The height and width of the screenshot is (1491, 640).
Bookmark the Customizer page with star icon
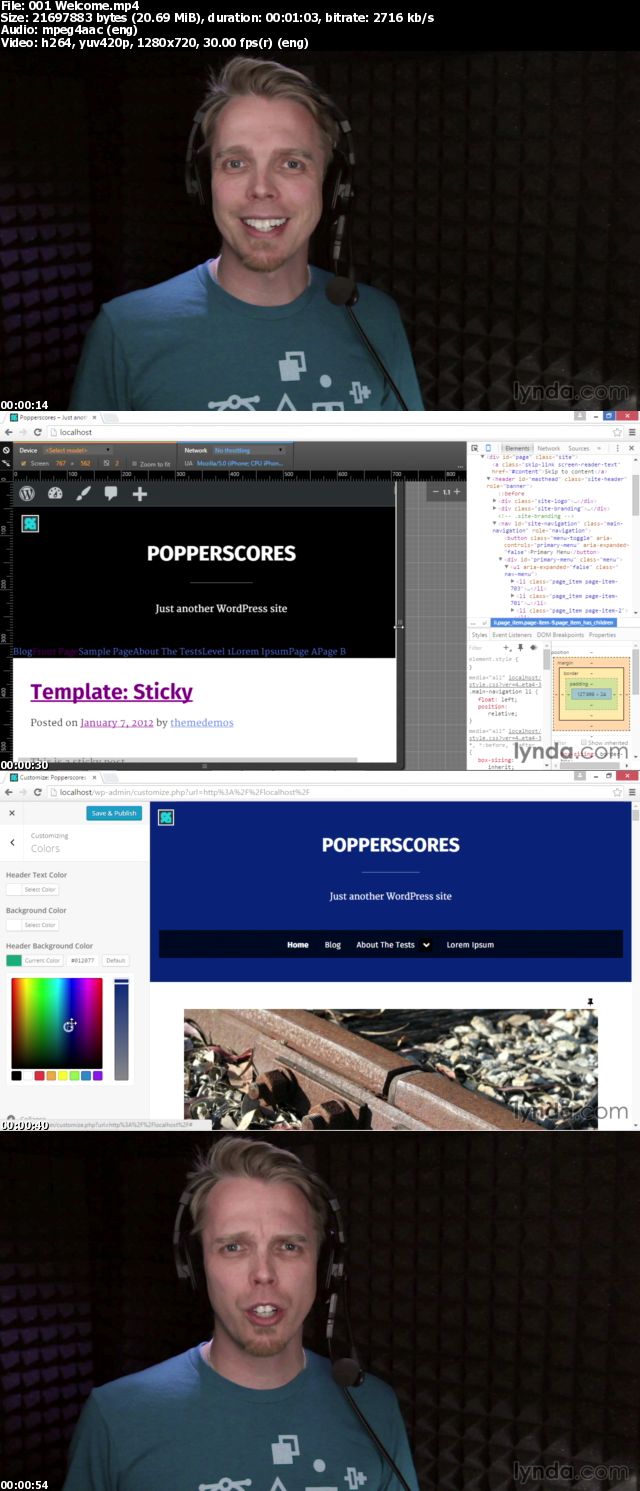coord(617,792)
